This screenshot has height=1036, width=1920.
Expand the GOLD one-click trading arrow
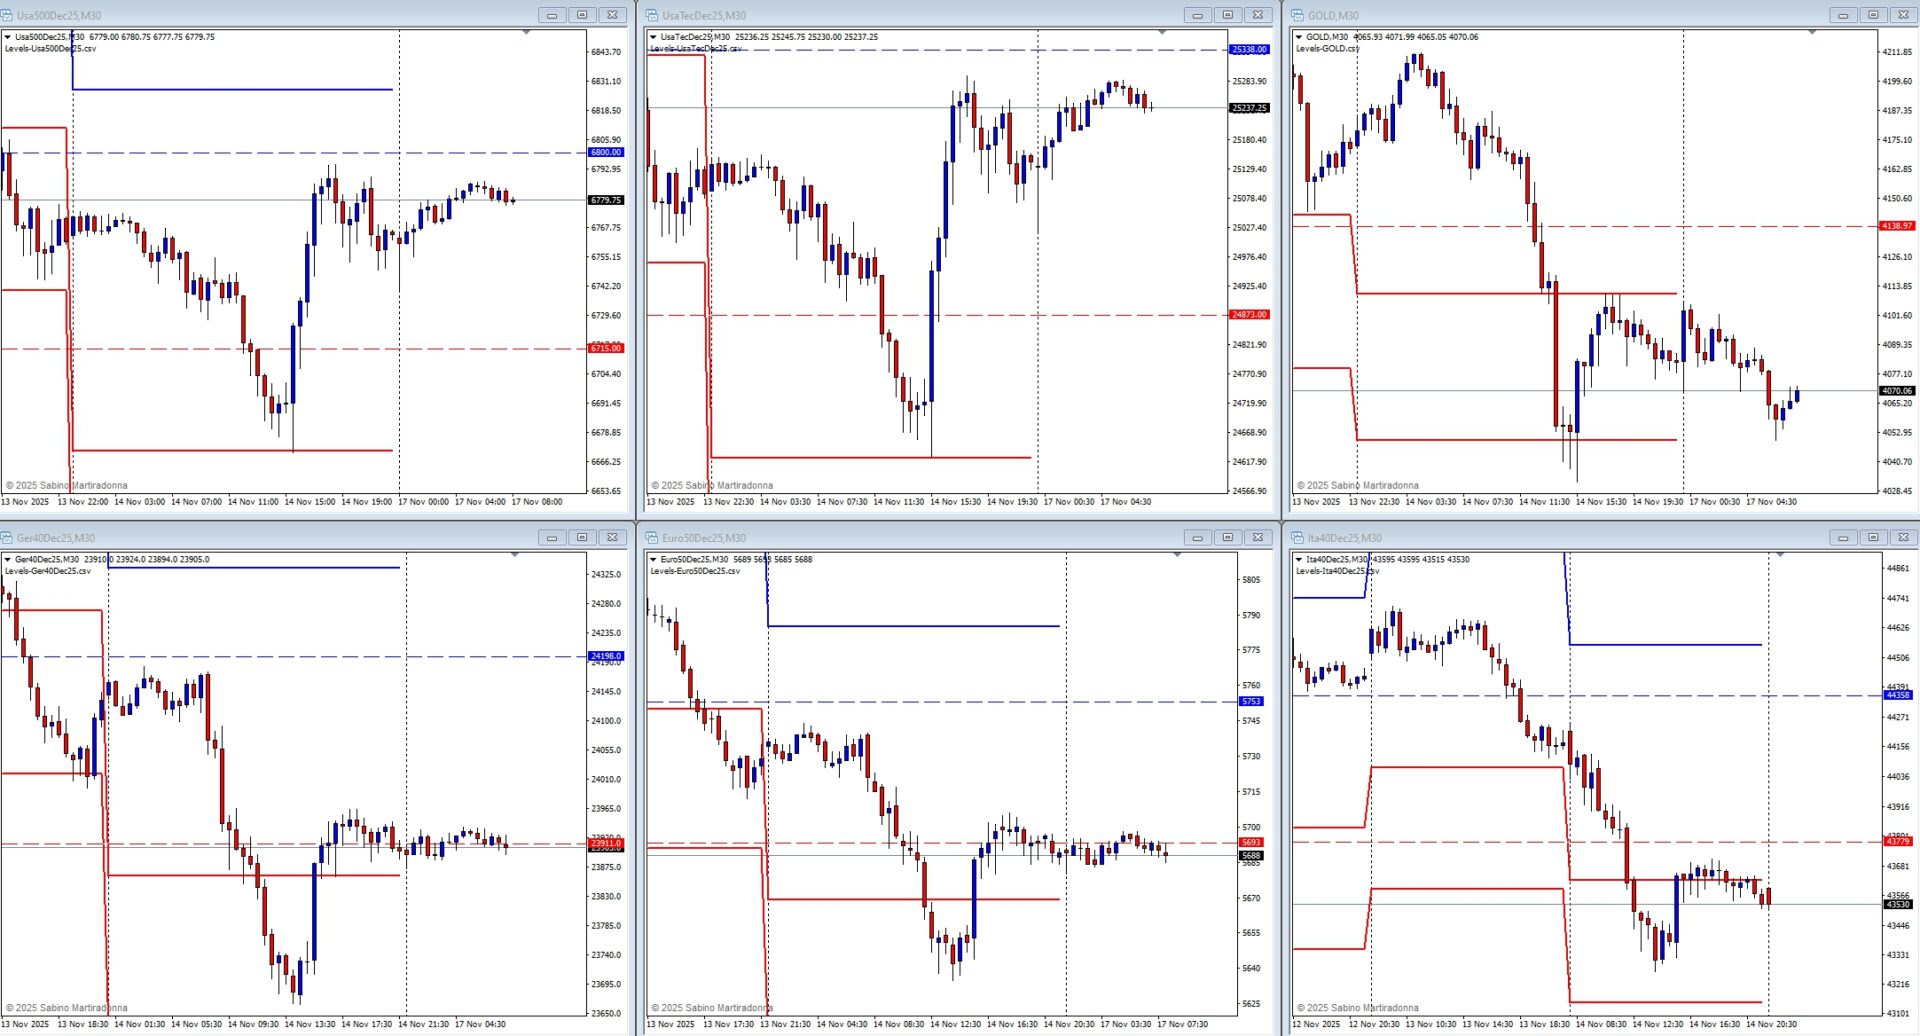click(x=1300, y=37)
